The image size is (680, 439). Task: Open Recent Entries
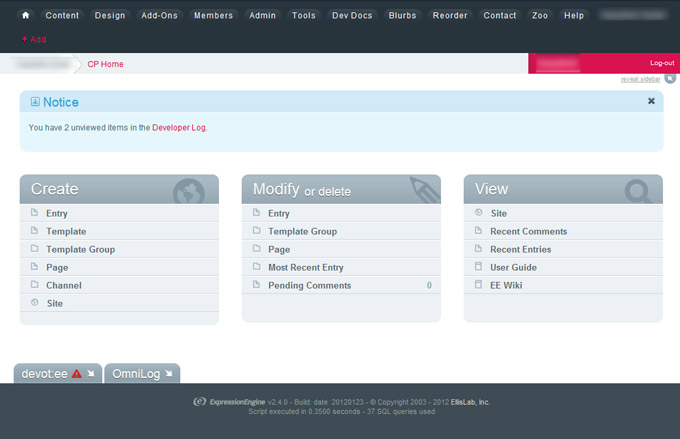(x=520, y=250)
